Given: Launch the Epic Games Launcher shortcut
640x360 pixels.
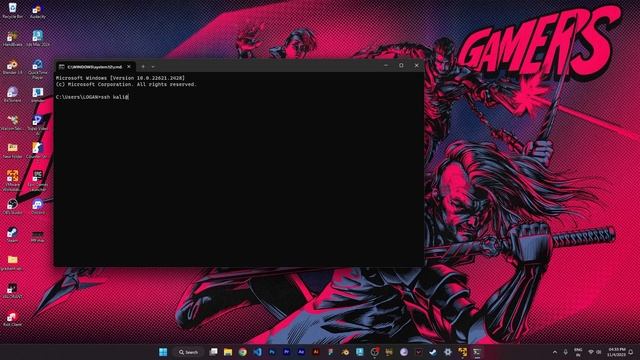Looking at the screenshot, I should pos(38,181).
